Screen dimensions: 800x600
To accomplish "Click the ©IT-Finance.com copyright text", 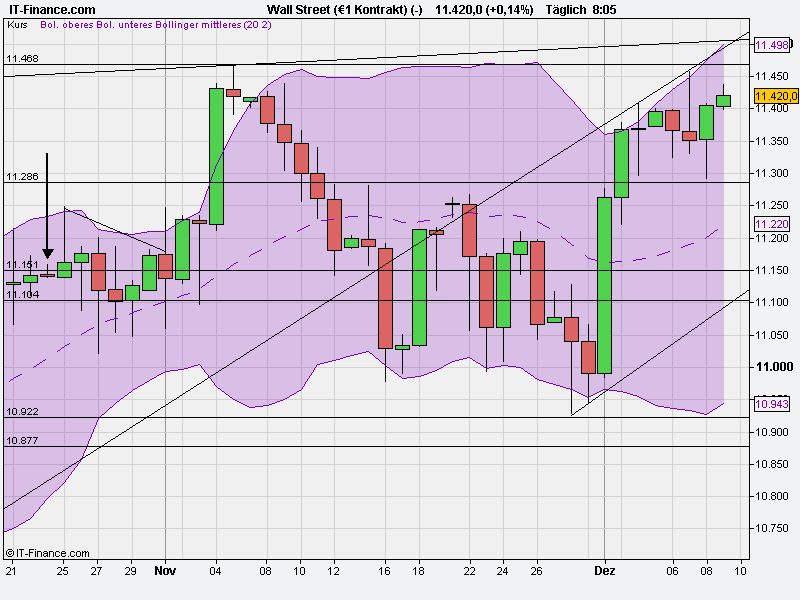I will pos(47,553).
